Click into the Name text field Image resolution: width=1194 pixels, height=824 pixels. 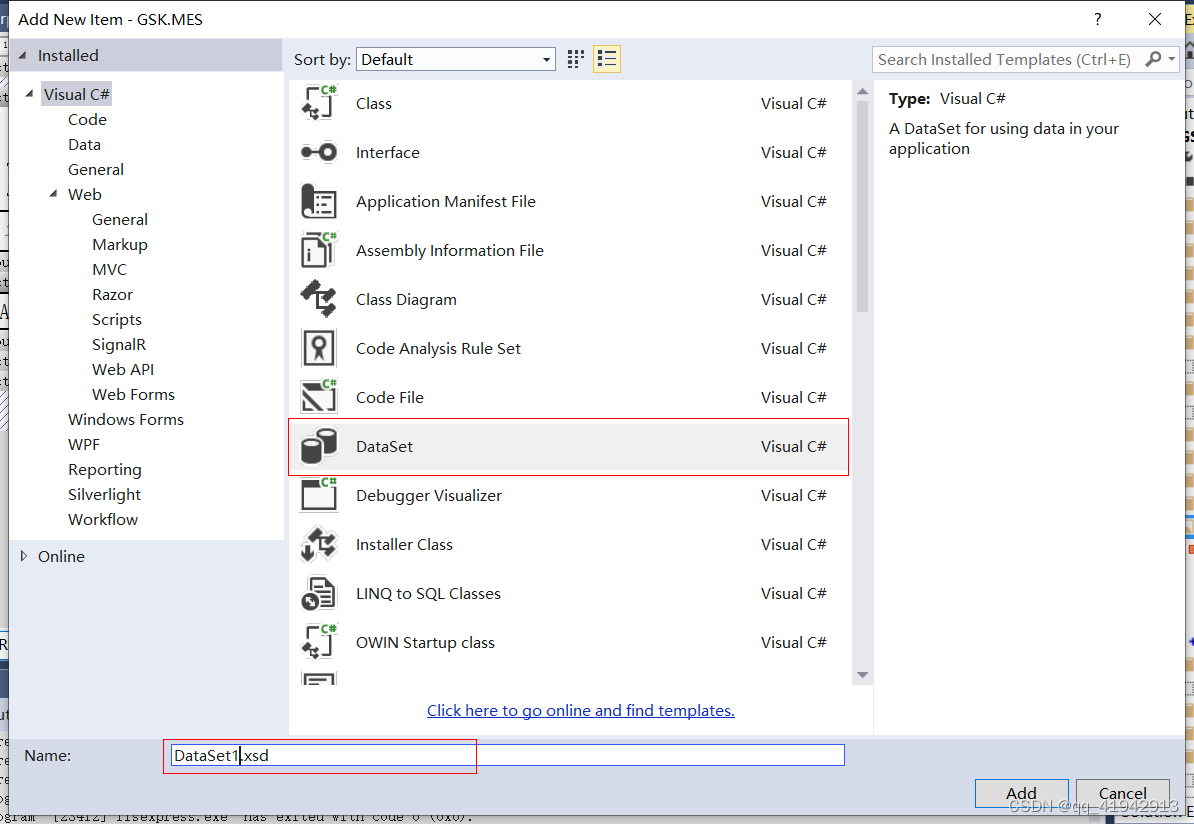click(507, 755)
